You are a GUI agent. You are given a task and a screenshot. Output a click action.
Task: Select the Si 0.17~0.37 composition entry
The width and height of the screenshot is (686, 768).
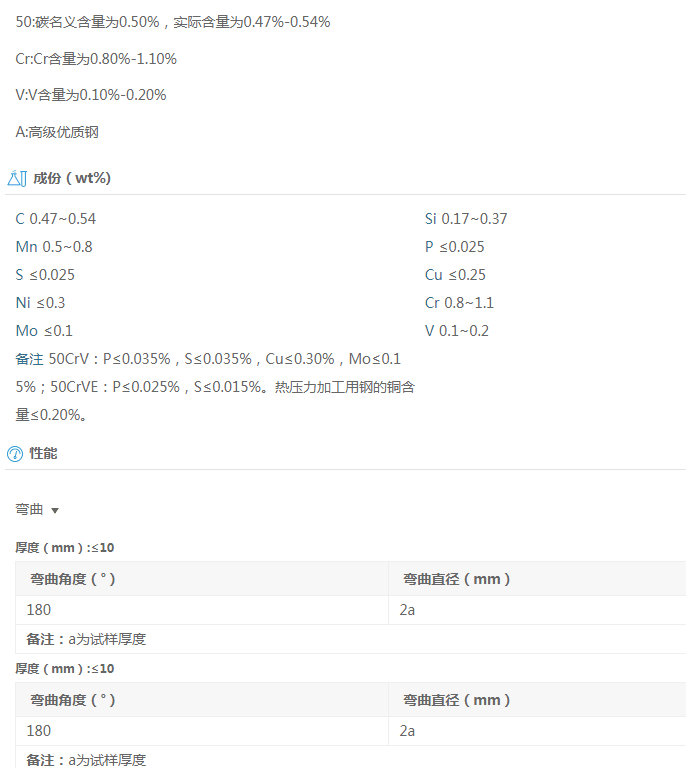coord(465,219)
